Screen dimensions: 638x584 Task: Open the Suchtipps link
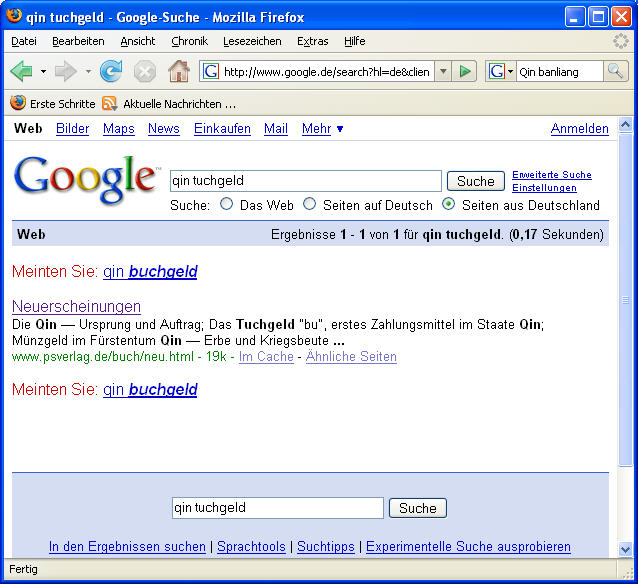click(x=326, y=546)
